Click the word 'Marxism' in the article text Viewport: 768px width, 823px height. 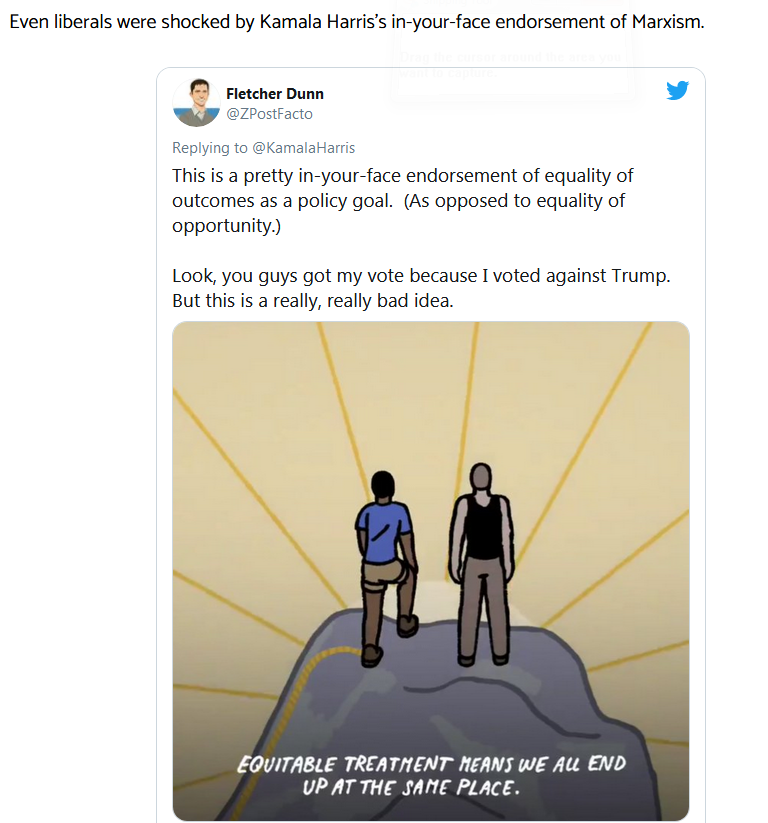coord(667,21)
